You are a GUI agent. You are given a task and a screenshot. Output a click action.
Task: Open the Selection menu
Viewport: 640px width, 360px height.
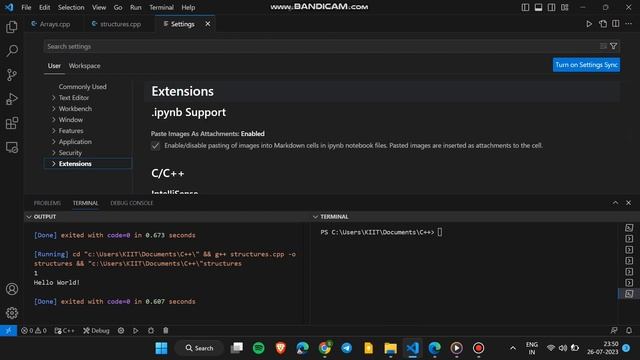click(x=71, y=7)
